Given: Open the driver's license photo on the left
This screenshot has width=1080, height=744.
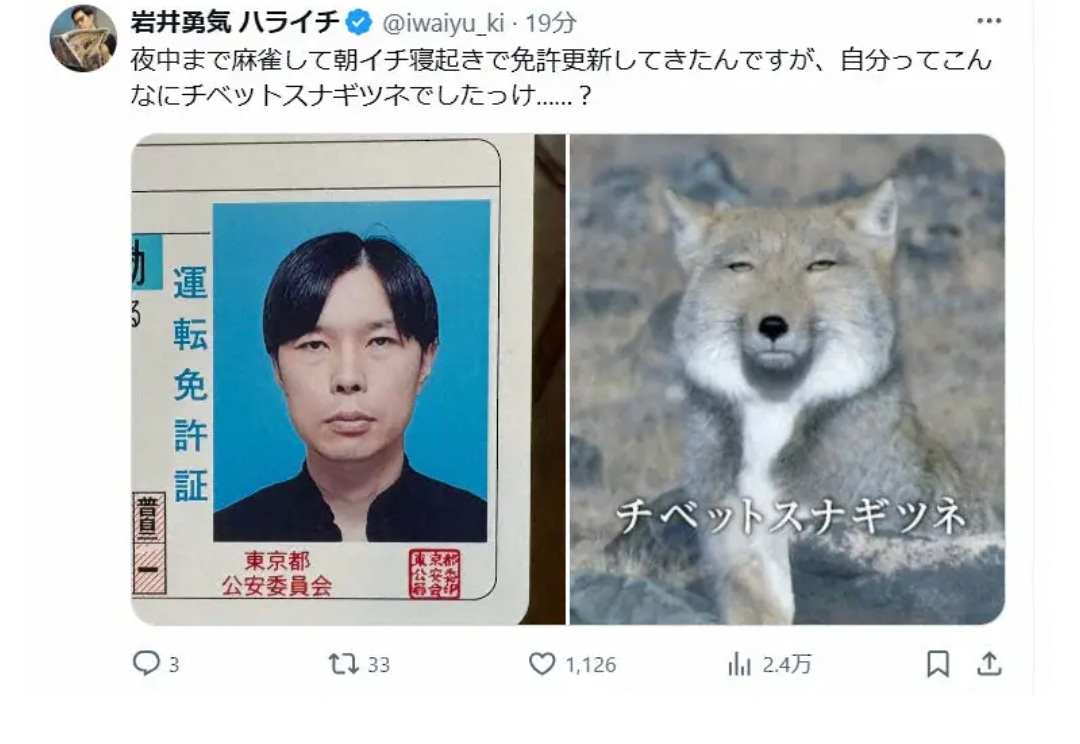Looking at the screenshot, I should coord(348,380).
